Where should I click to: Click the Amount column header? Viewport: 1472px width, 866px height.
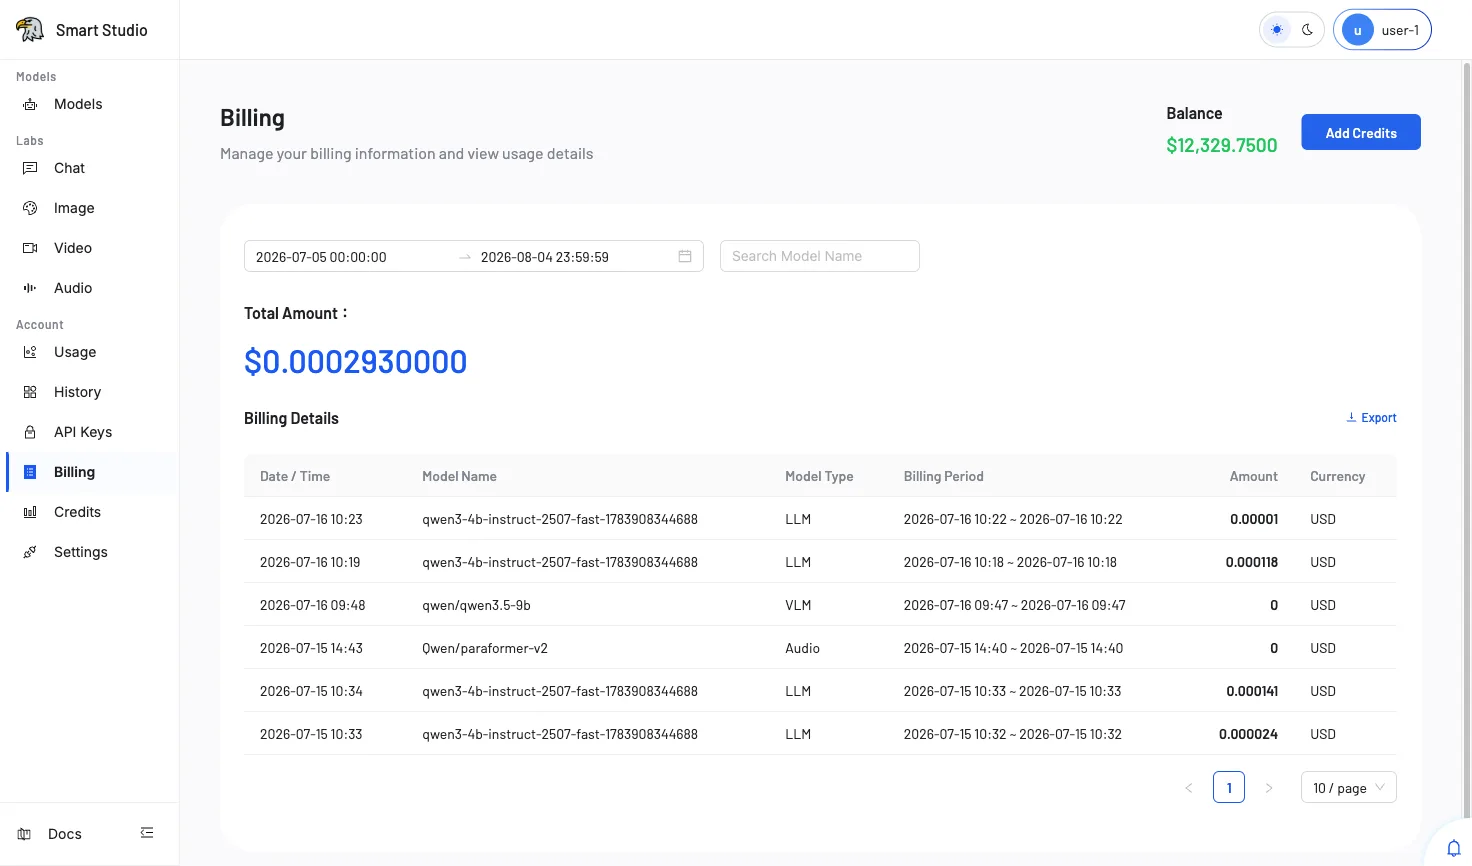click(x=1253, y=476)
